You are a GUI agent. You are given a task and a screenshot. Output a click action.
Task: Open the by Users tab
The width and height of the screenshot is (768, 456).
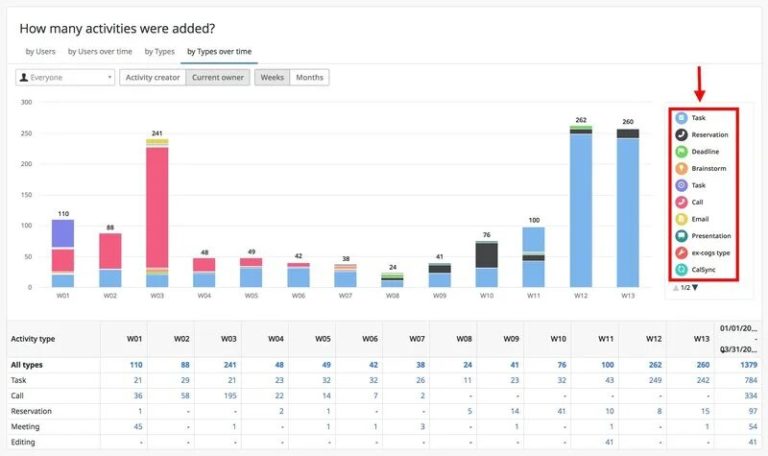40,51
